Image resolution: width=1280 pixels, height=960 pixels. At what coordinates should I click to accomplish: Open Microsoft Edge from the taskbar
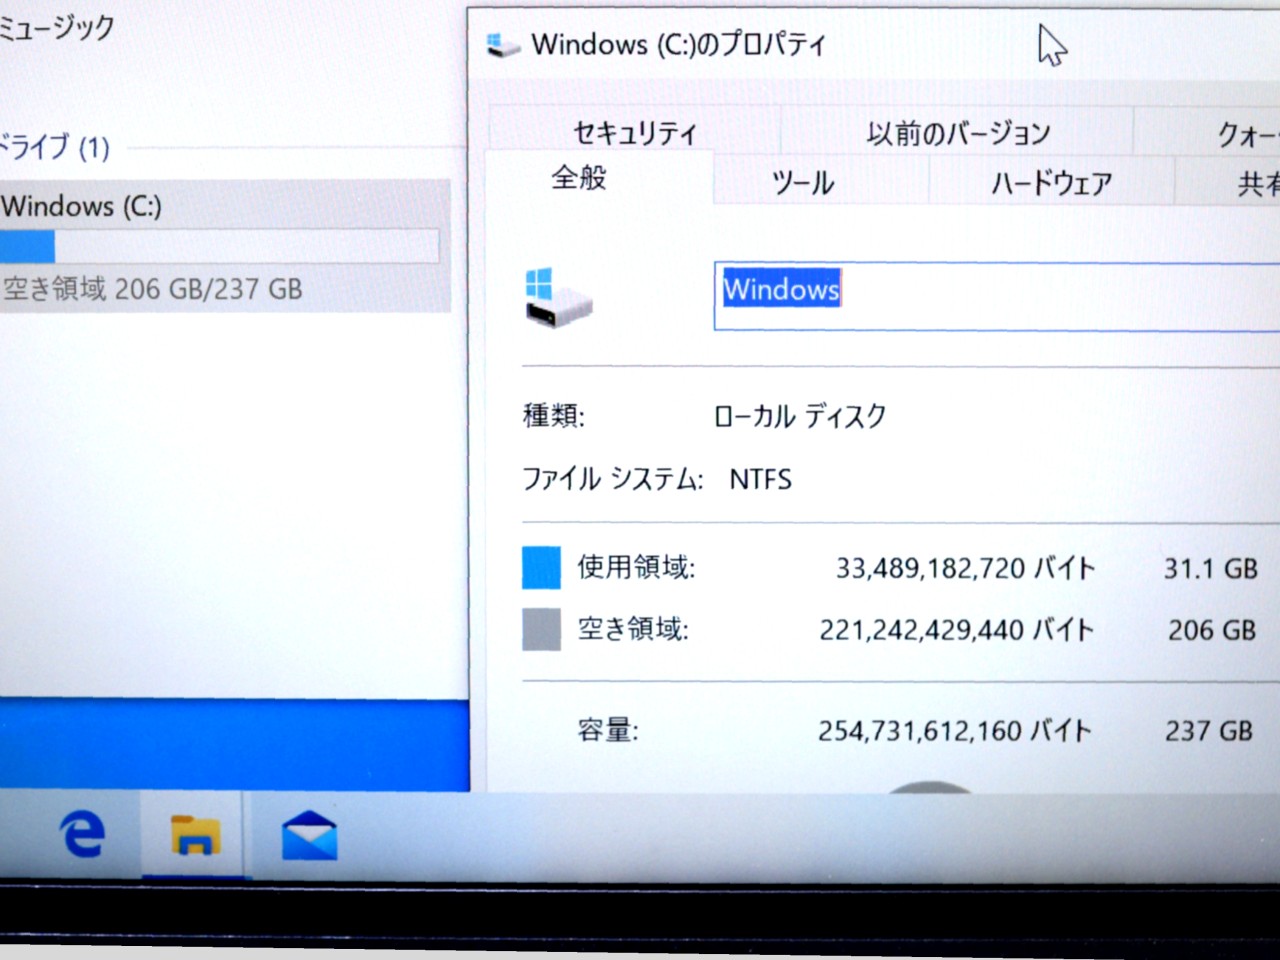(x=82, y=833)
